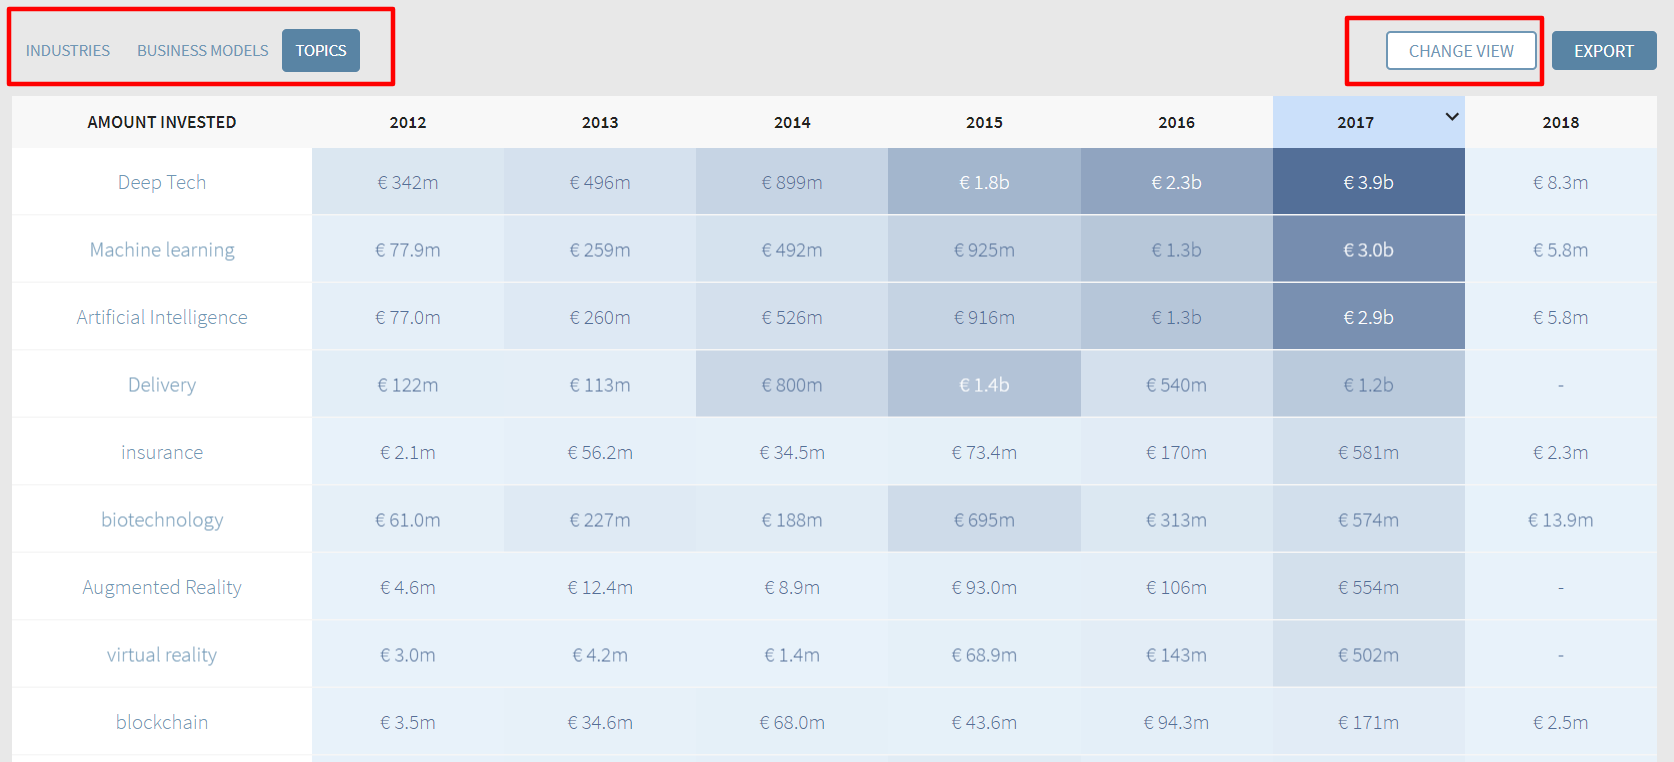Image resolution: width=1674 pixels, height=762 pixels.
Task: Open the virtual reality topic link
Action: [162, 655]
